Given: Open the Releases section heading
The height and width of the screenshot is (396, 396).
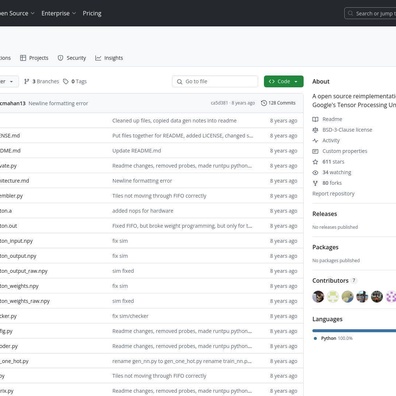Looking at the screenshot, I should 325,214.
